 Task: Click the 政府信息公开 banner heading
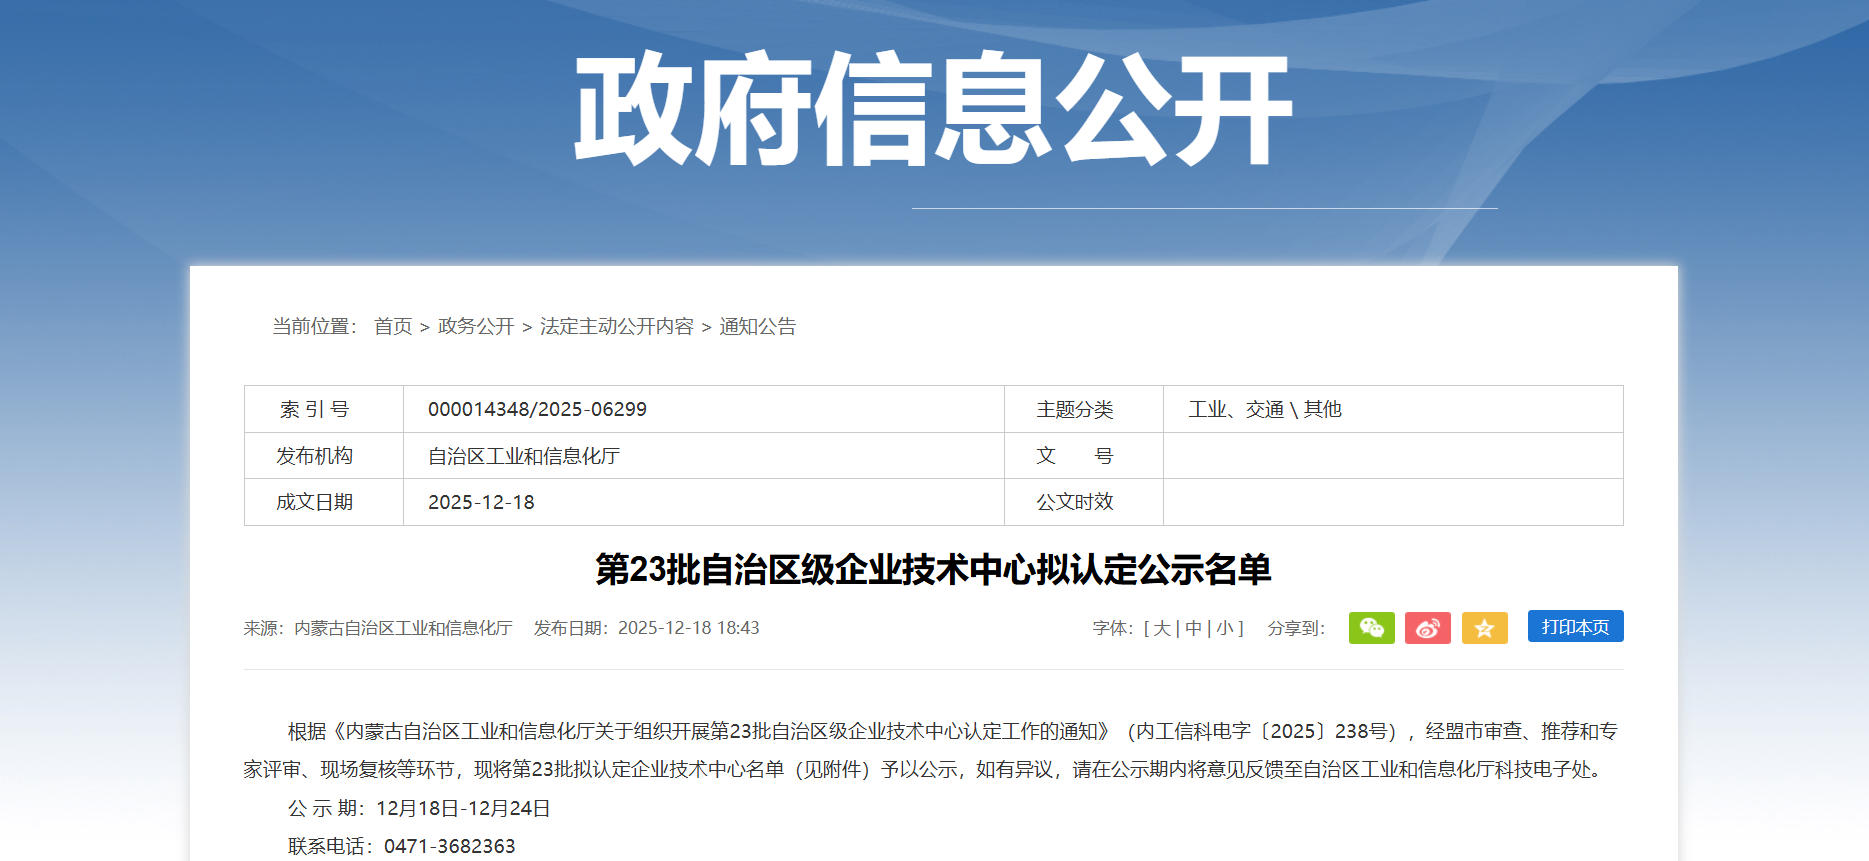933,108
